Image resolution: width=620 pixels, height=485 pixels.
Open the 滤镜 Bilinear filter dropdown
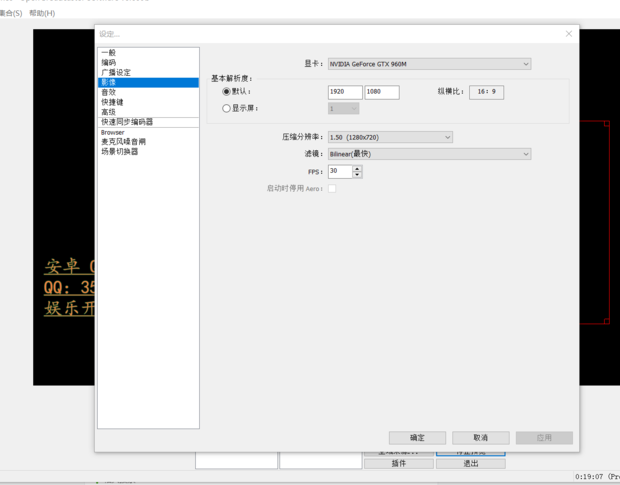pos(429,154)
